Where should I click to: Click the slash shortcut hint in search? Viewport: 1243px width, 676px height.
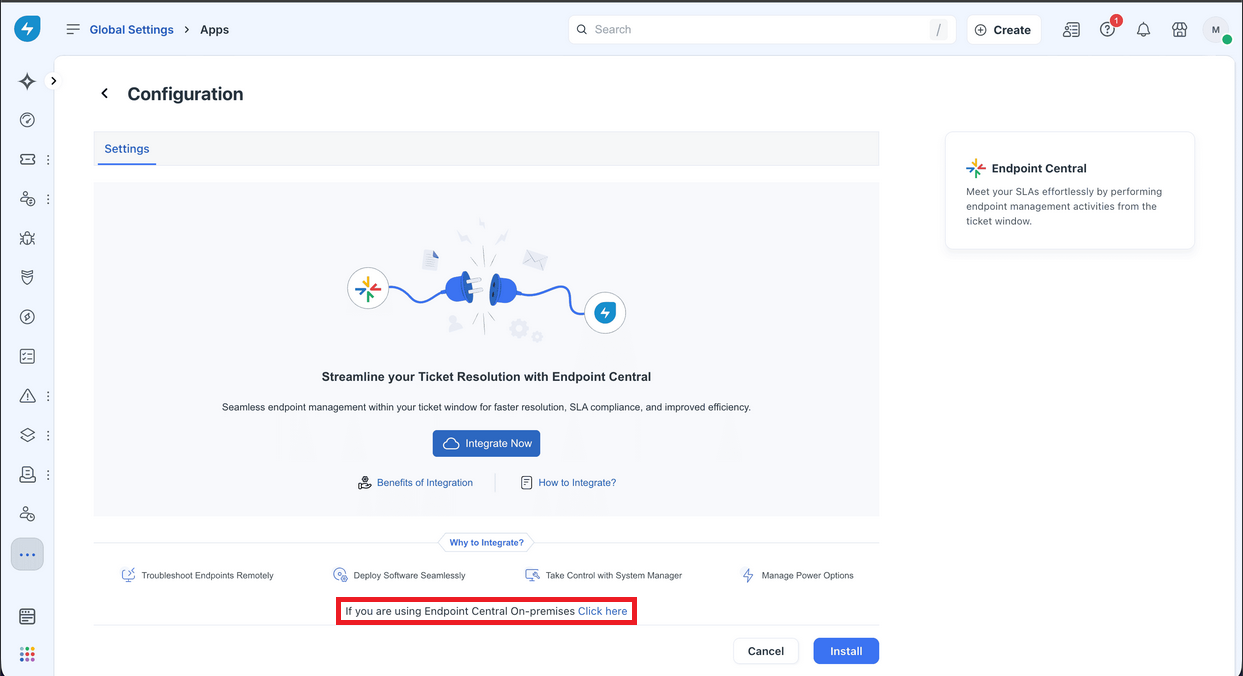coord(938,30)
